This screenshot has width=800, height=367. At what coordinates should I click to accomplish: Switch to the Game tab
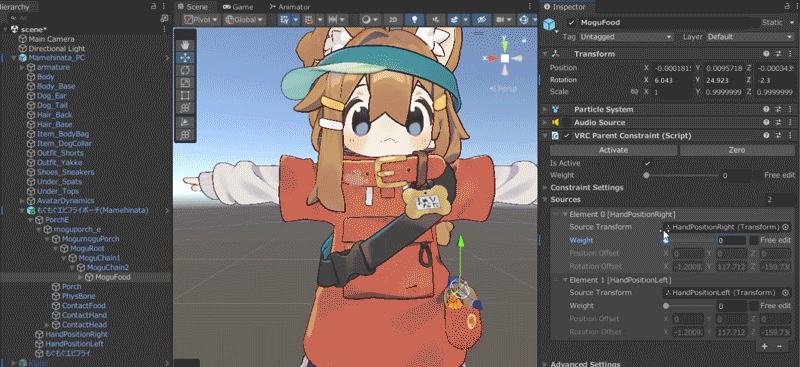[x=239, y=7]
